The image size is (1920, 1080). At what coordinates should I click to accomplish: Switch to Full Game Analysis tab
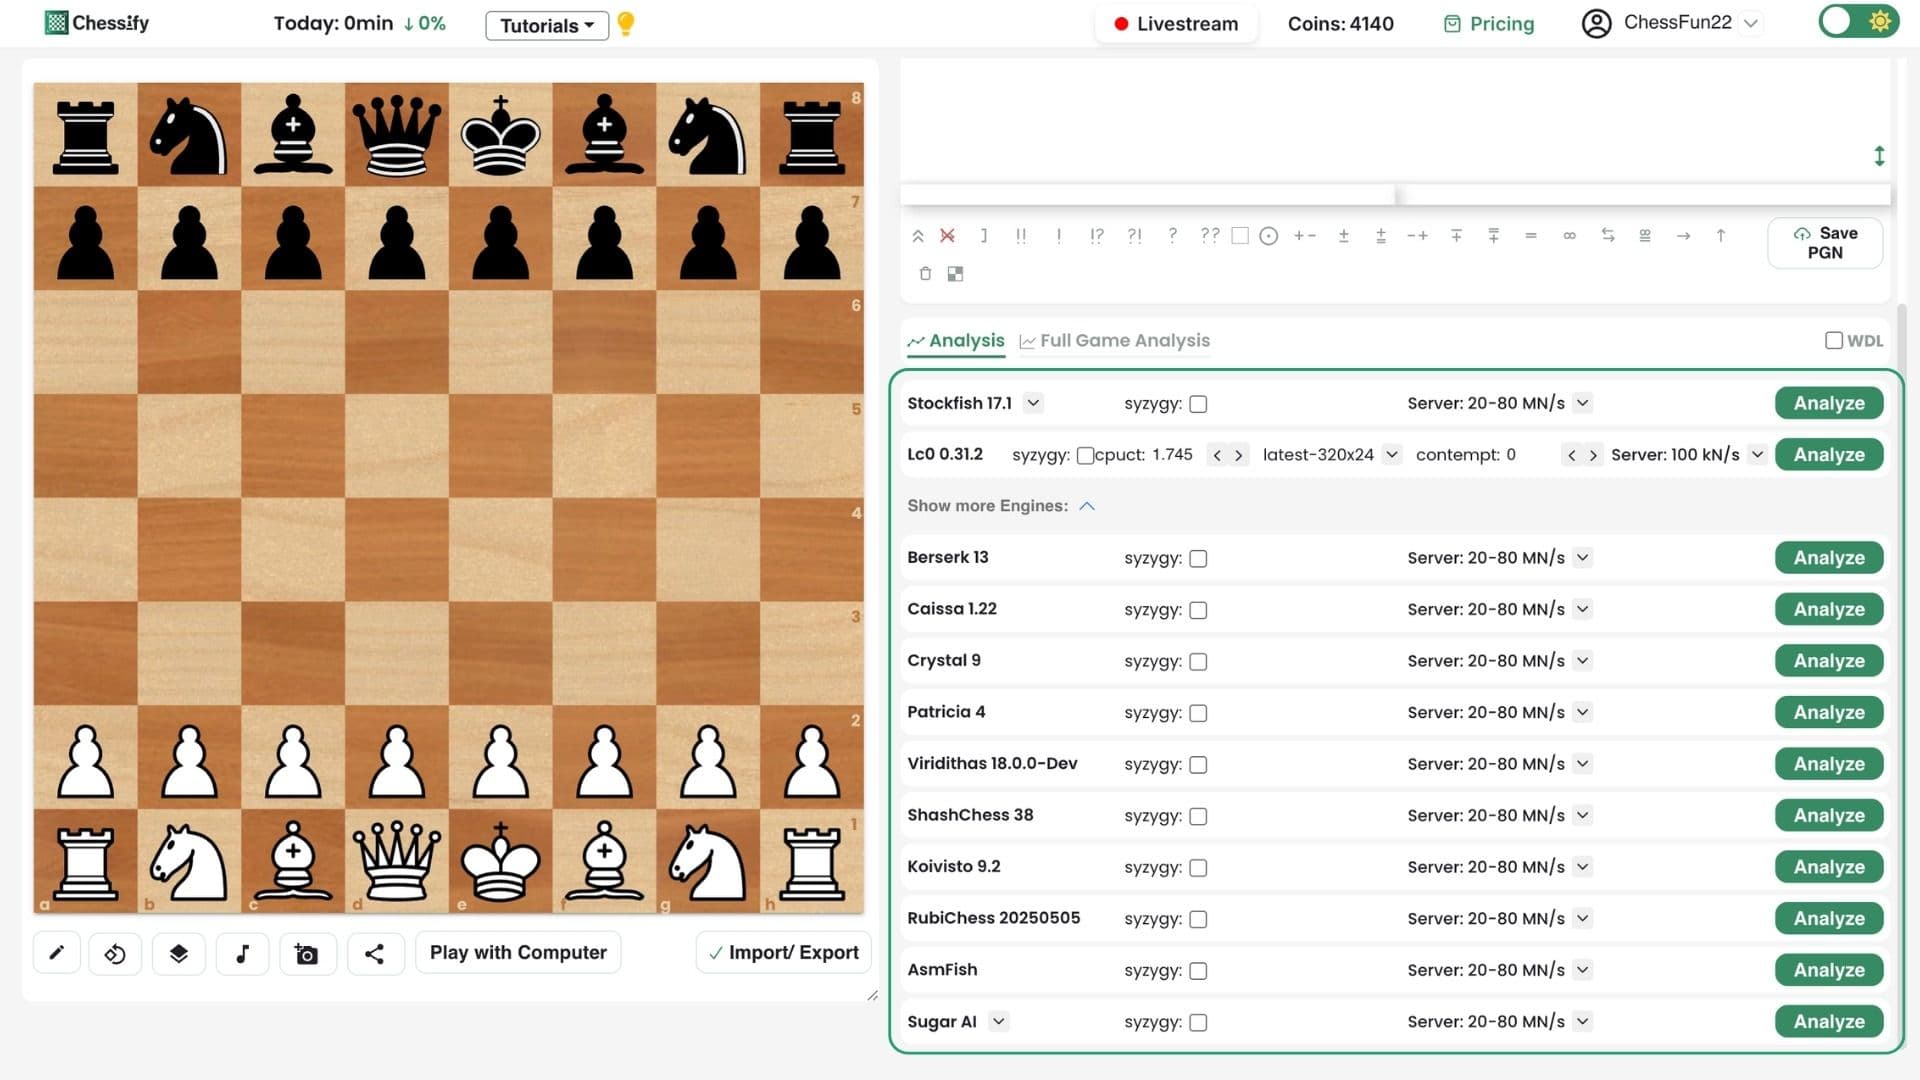(x=1114, y=341)
